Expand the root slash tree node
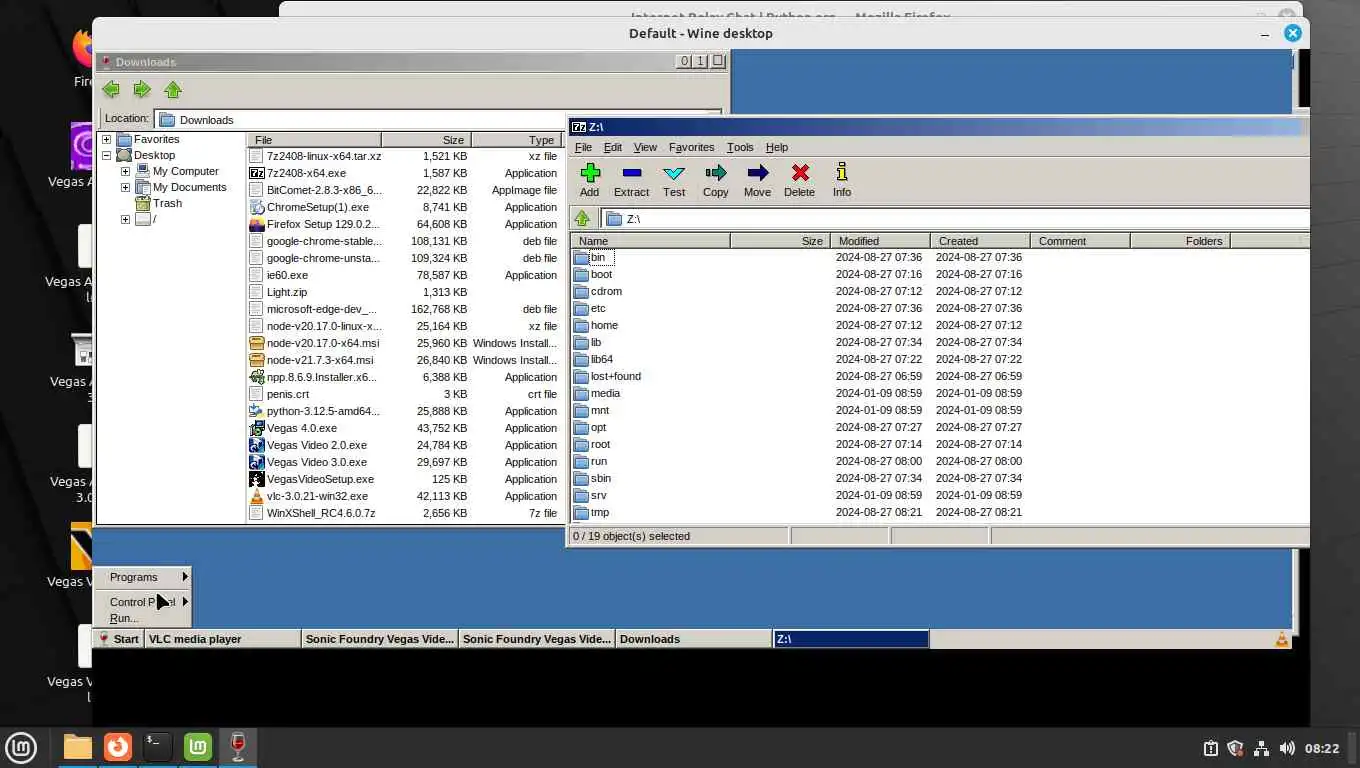 125,219
